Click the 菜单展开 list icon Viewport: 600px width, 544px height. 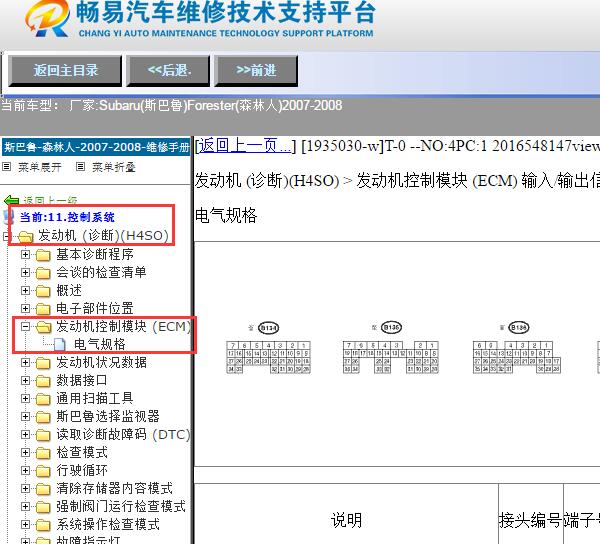tap(7, 167)
